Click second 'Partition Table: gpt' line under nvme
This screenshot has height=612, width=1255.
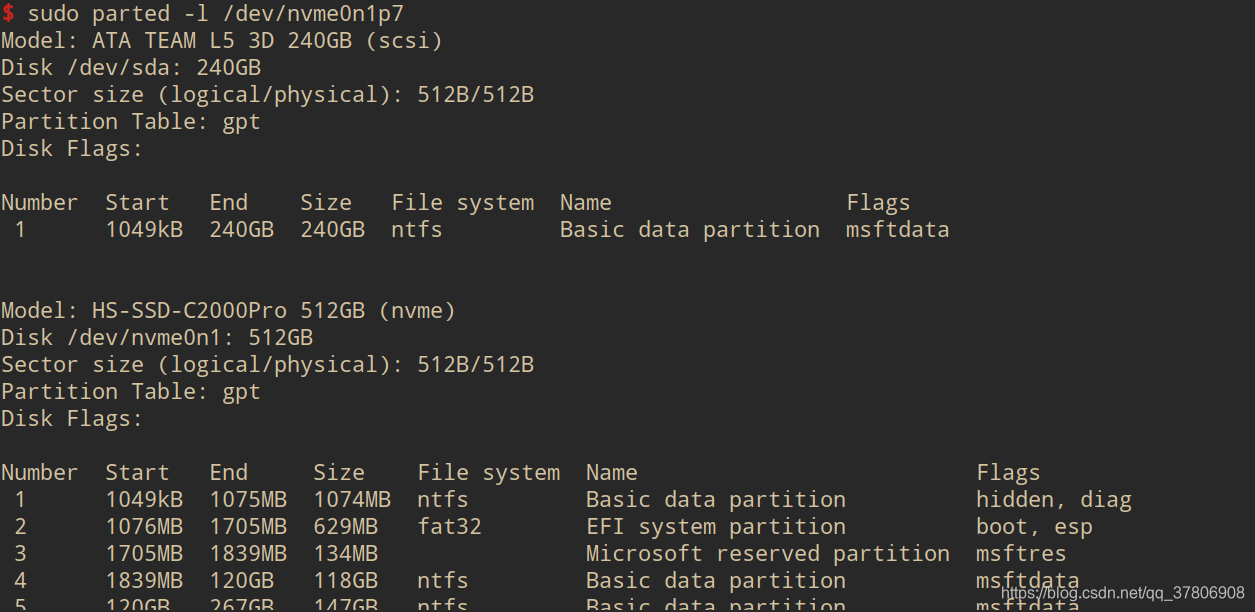pyautogui.click(x=131, y=392)
